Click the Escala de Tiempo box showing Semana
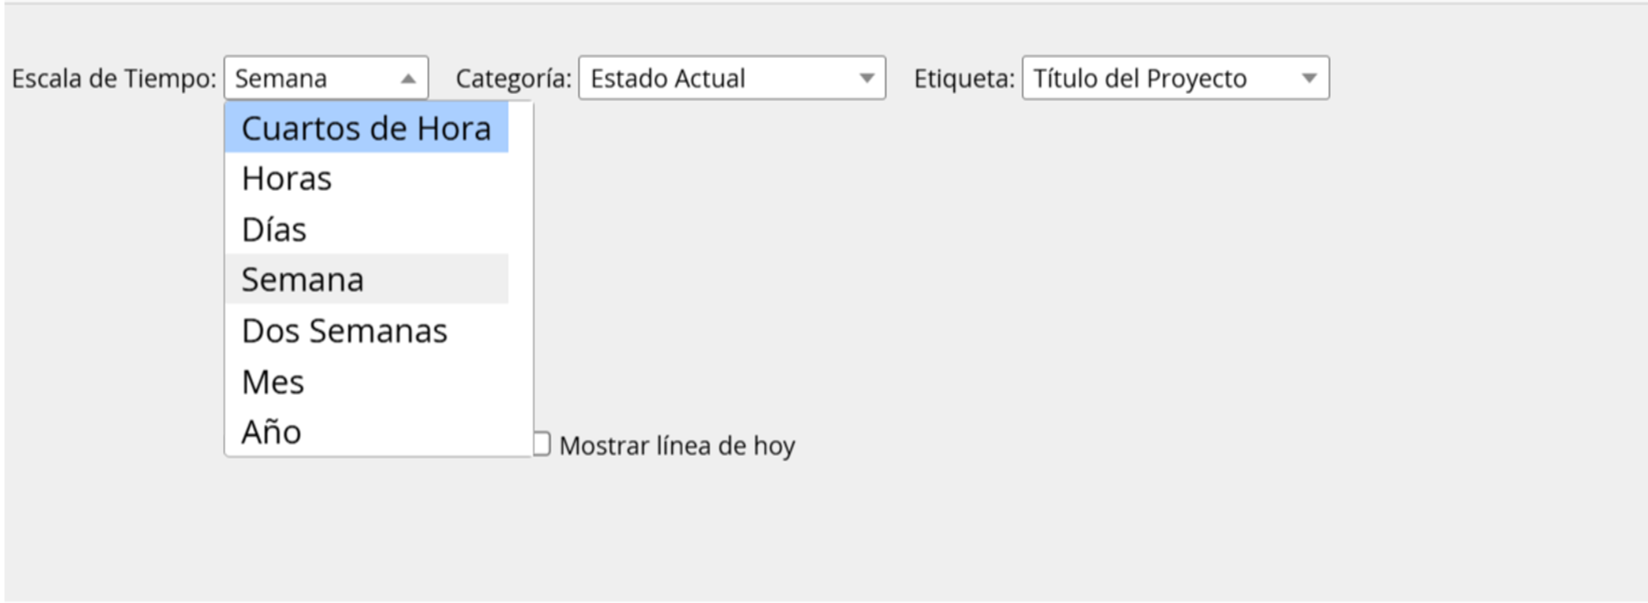Image resolution: width=1648 pixels, height=603 pixels. pos(326,78)
